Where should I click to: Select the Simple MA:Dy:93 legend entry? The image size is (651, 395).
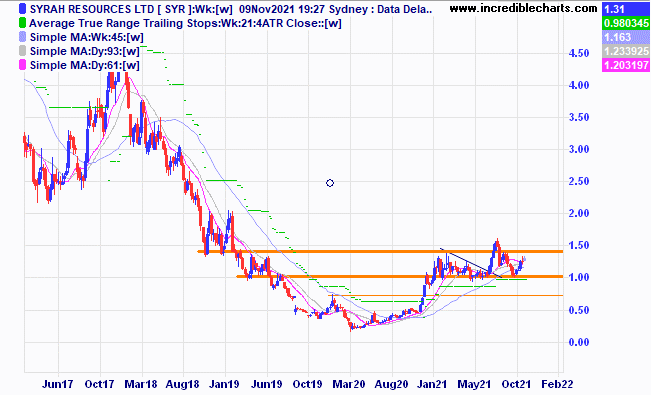click(85, 51)
